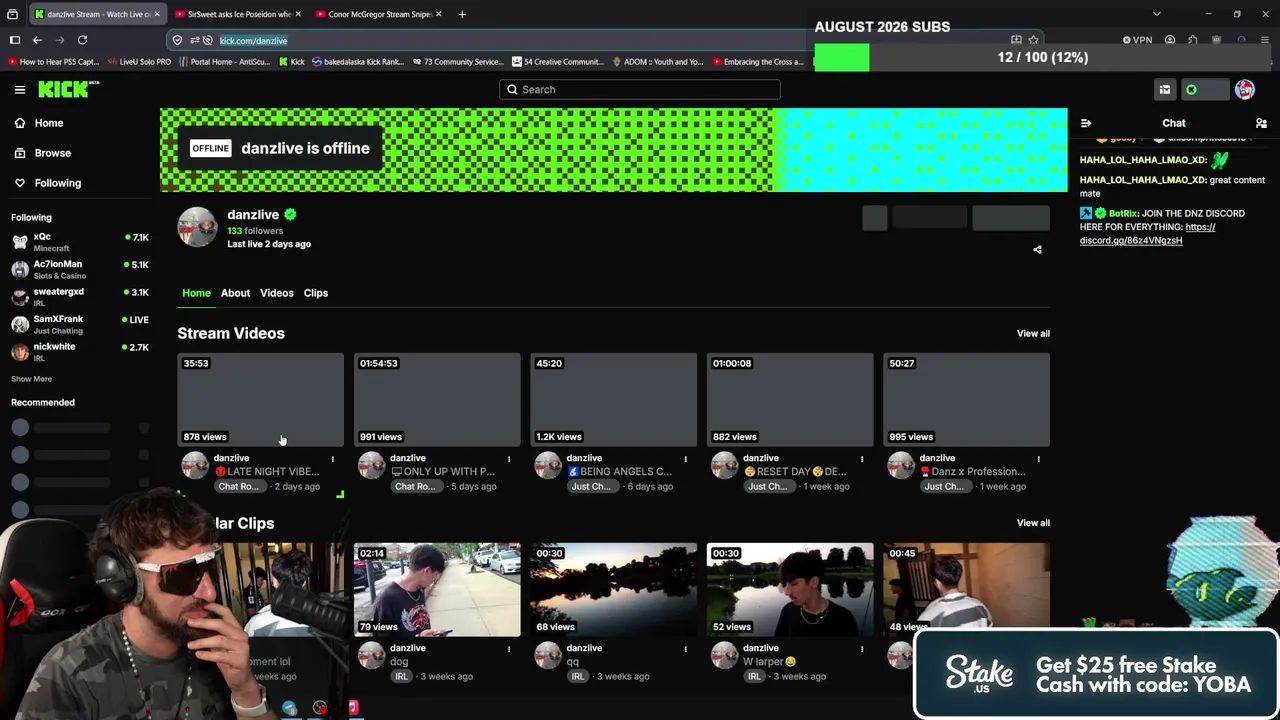Select the Clips channel tab

point(316,293)
